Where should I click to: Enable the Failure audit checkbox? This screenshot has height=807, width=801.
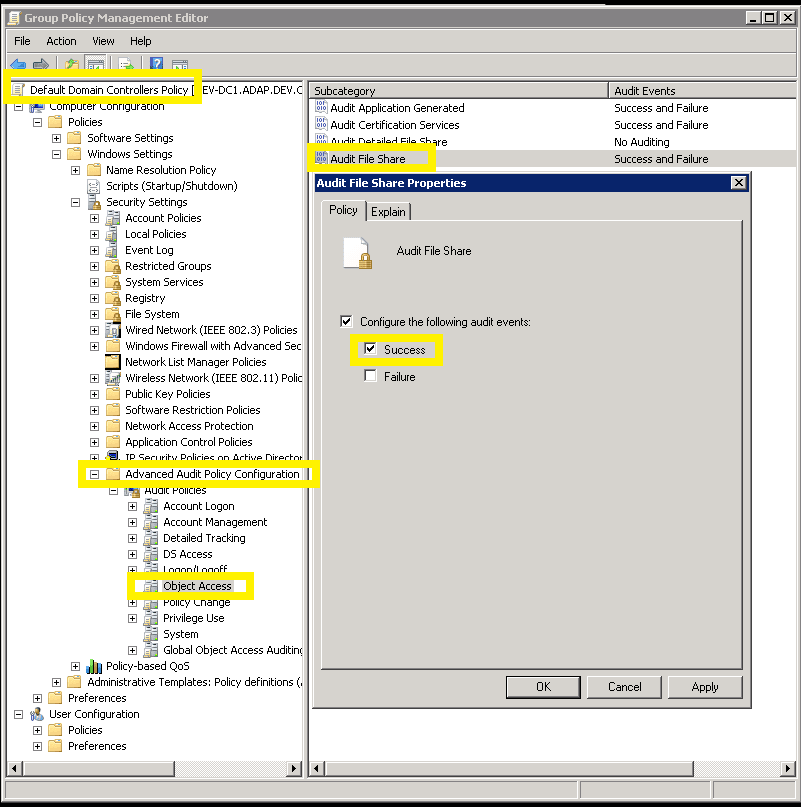point(371,377)
